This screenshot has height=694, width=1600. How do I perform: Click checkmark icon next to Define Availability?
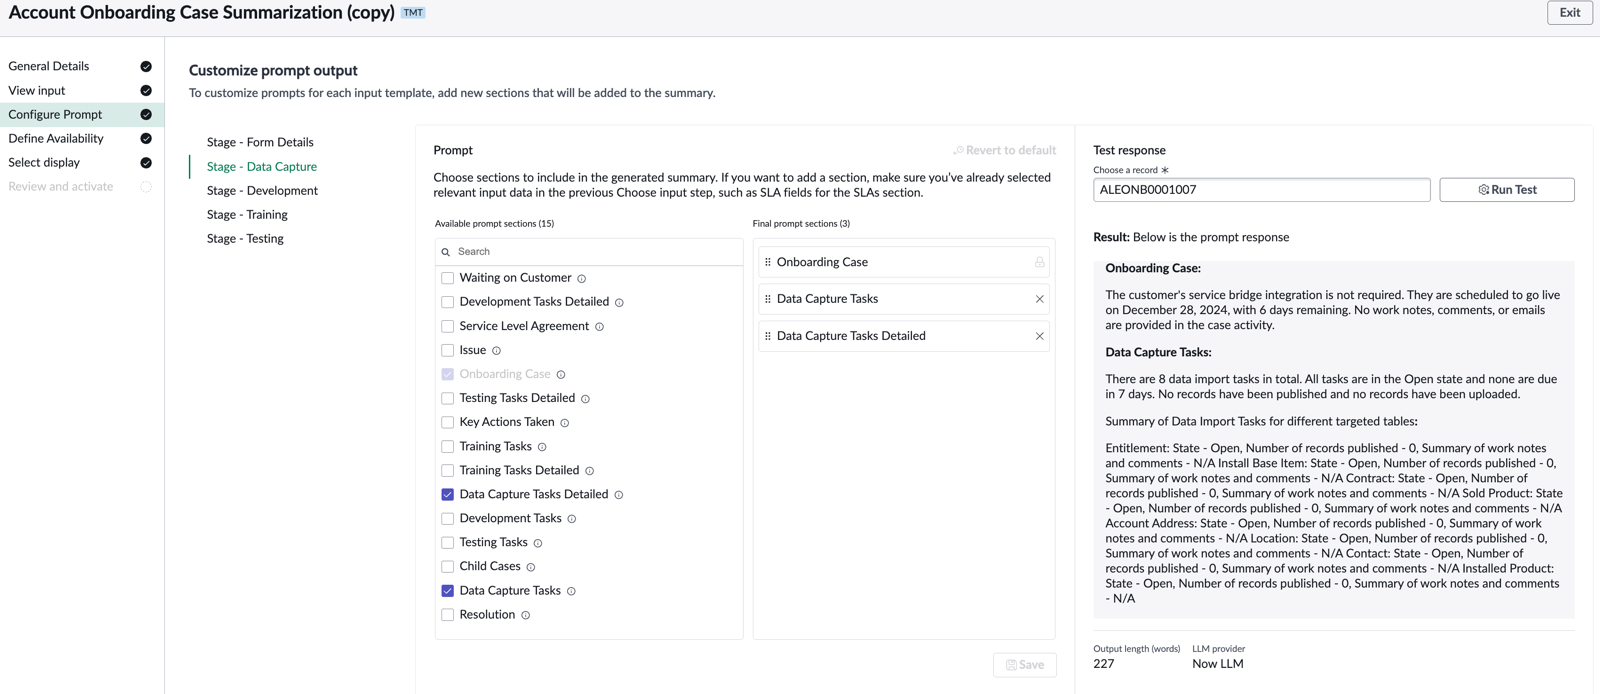click(146, 139)
